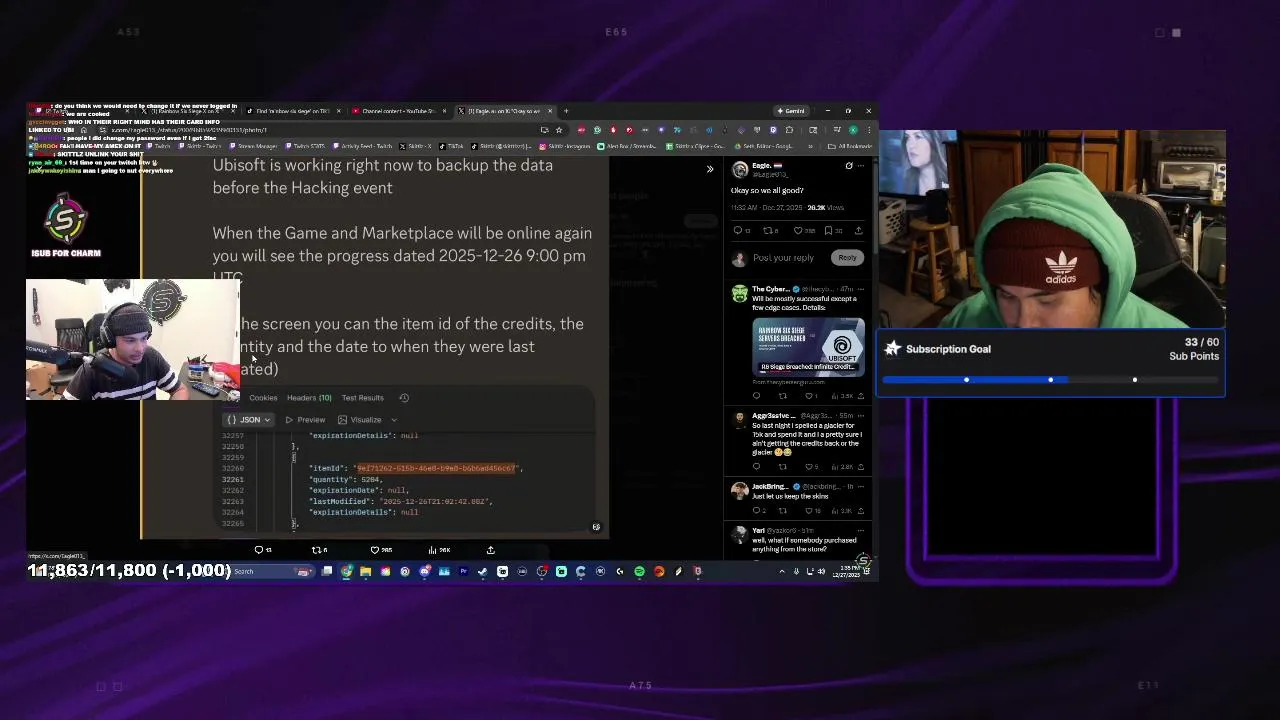
Task: Click the "quantity": 5204 line
Action: 346,479
